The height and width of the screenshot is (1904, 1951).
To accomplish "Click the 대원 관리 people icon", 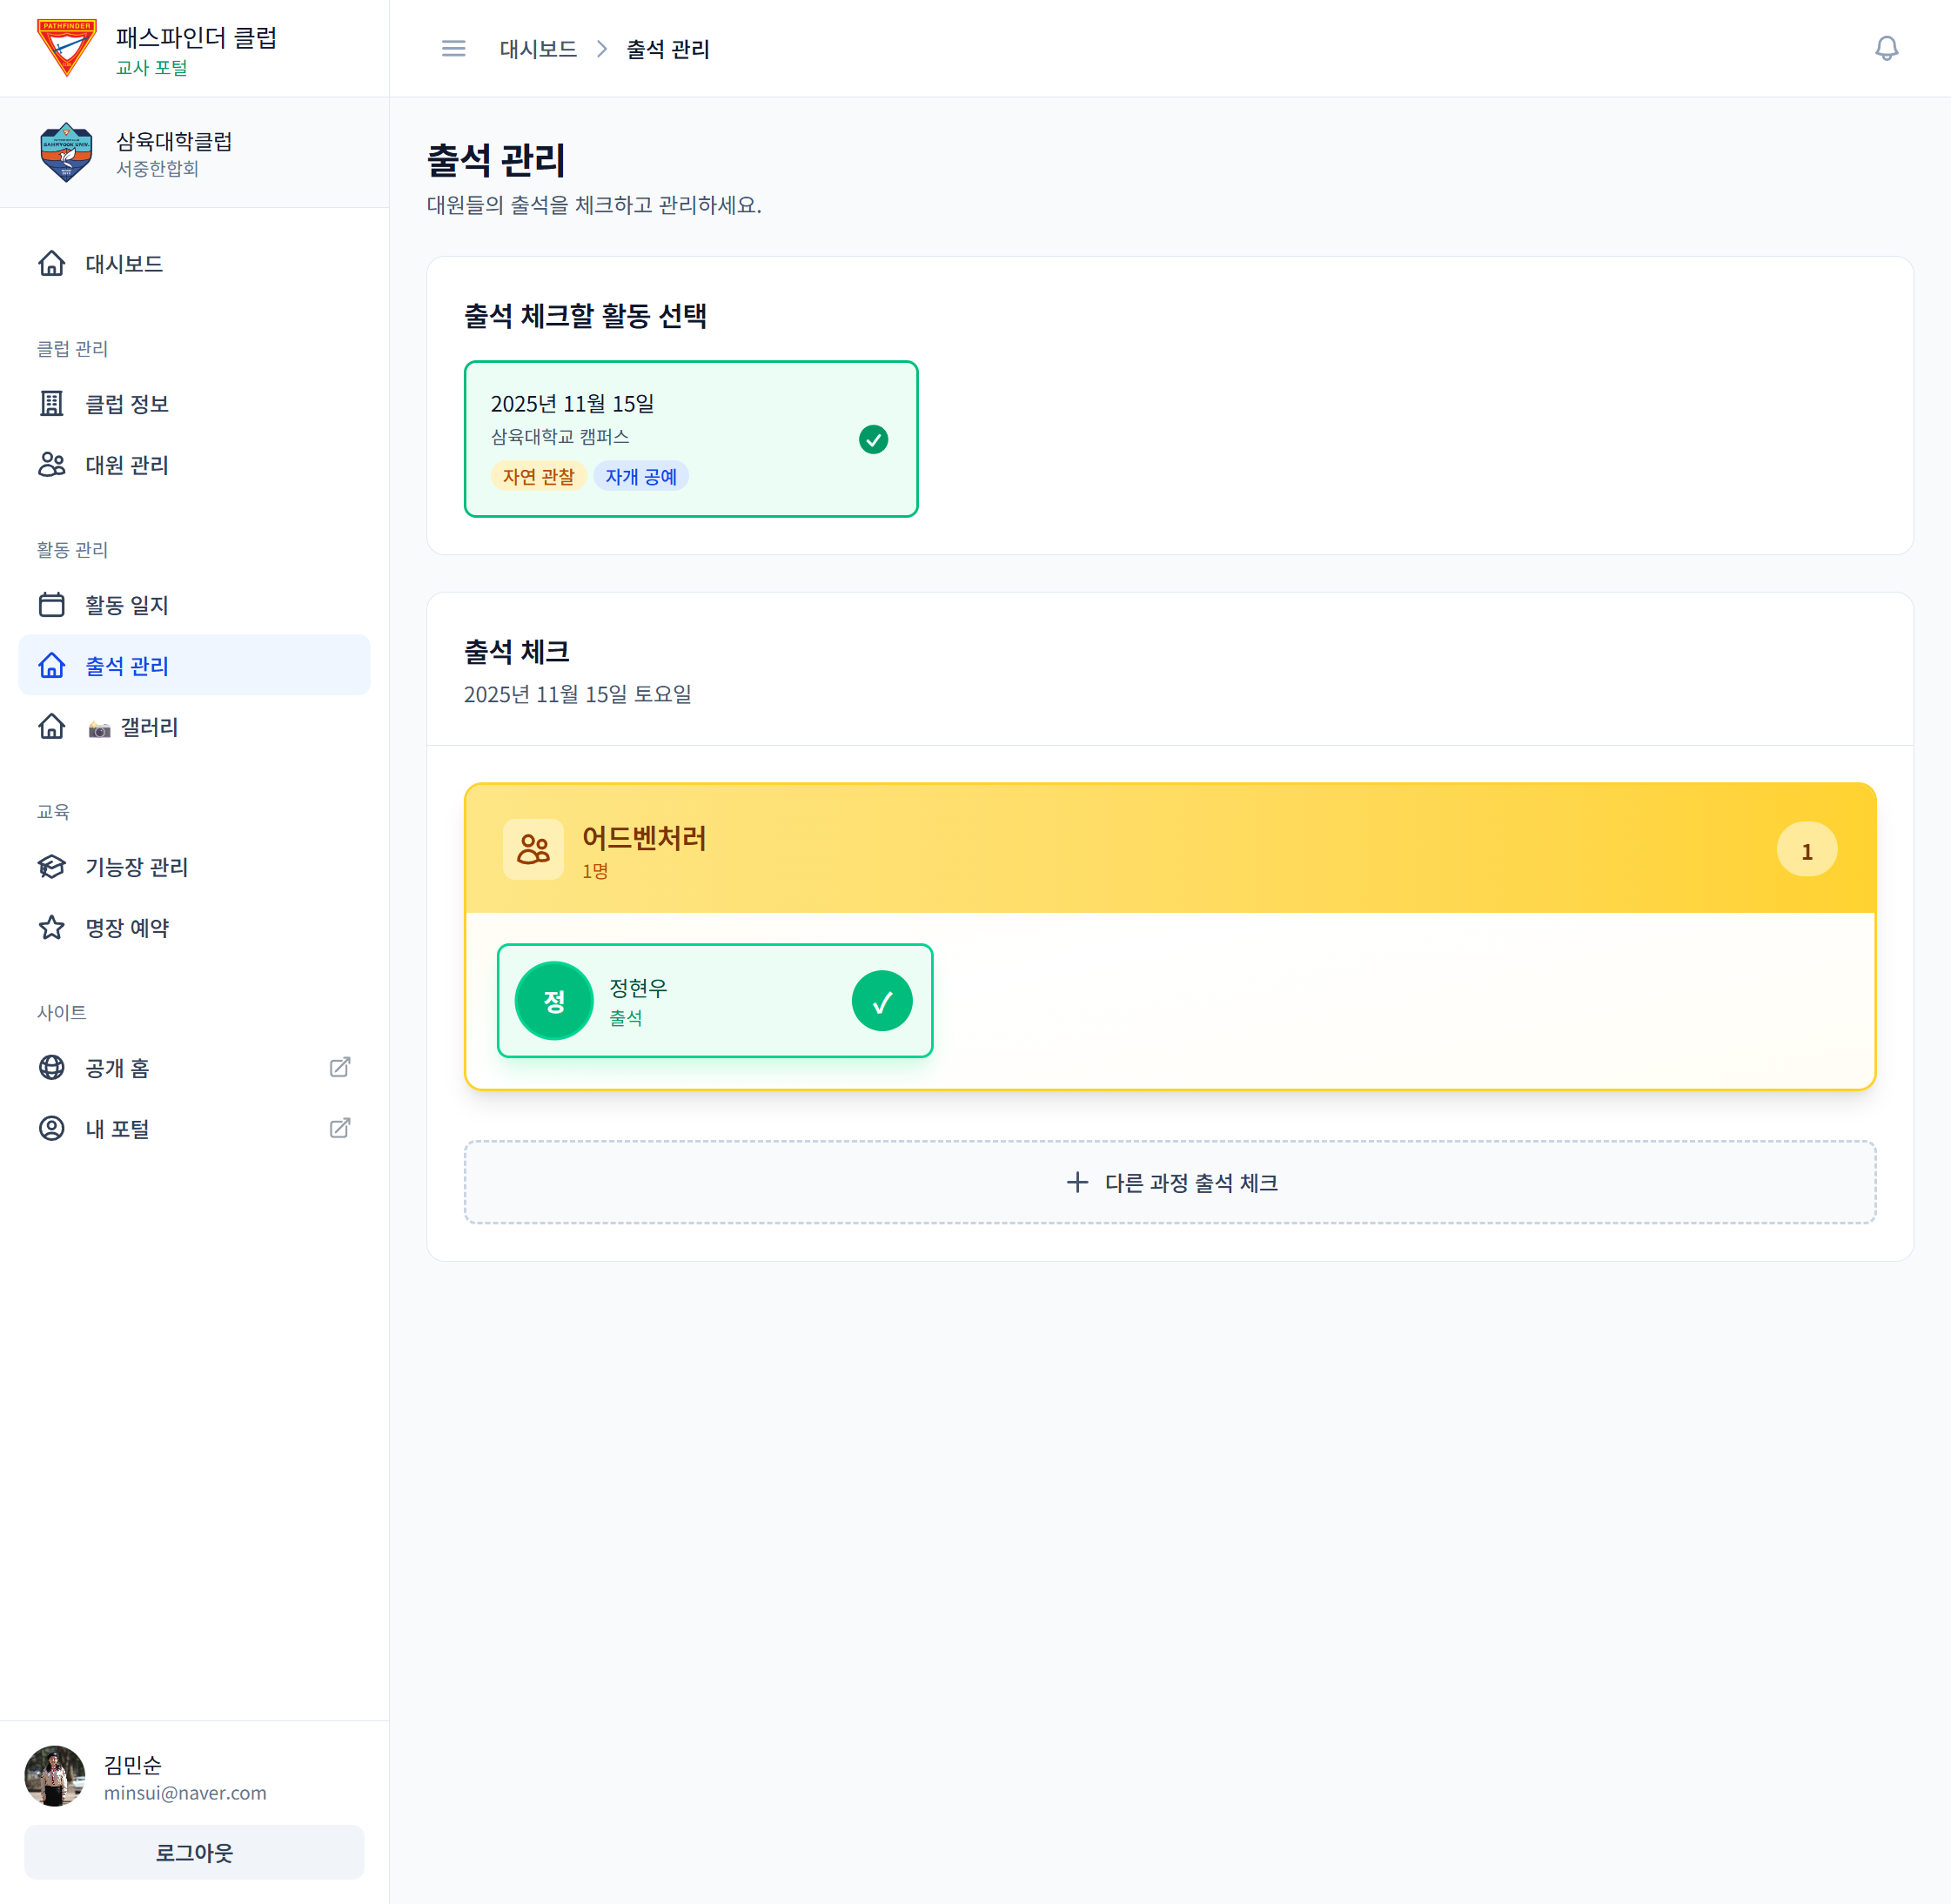I will (52, 465).
